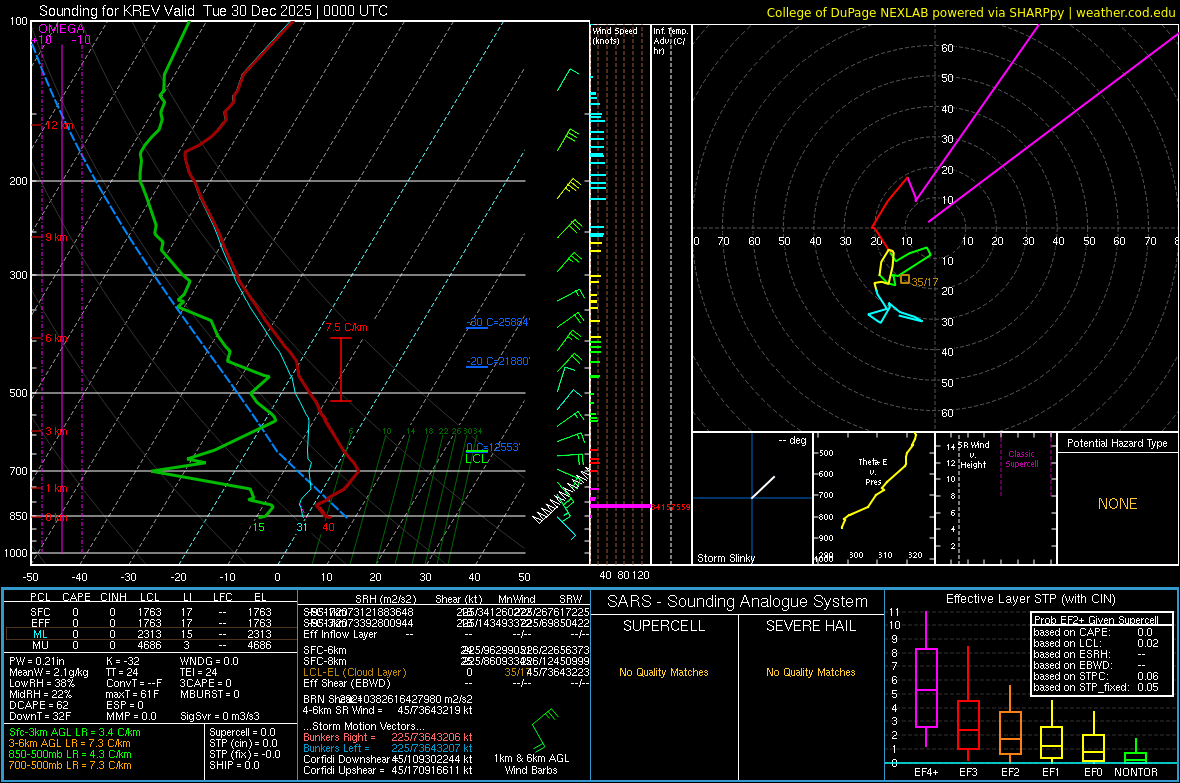Image resolution: width=1180 pixels, height=783 pixels.
Task: Click the 'WNDG = 0.0' value
Action: (x=209, y=661)
